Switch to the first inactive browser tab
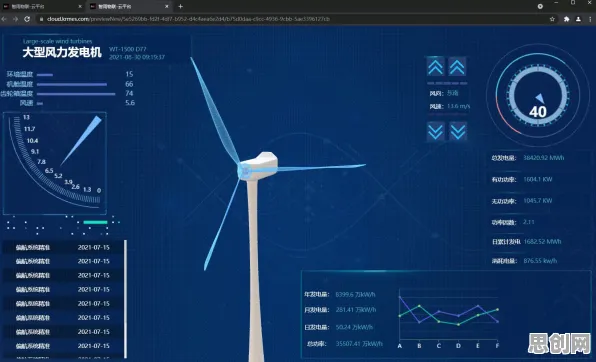The height and width of the screenshot is (362, 596). 43,6
